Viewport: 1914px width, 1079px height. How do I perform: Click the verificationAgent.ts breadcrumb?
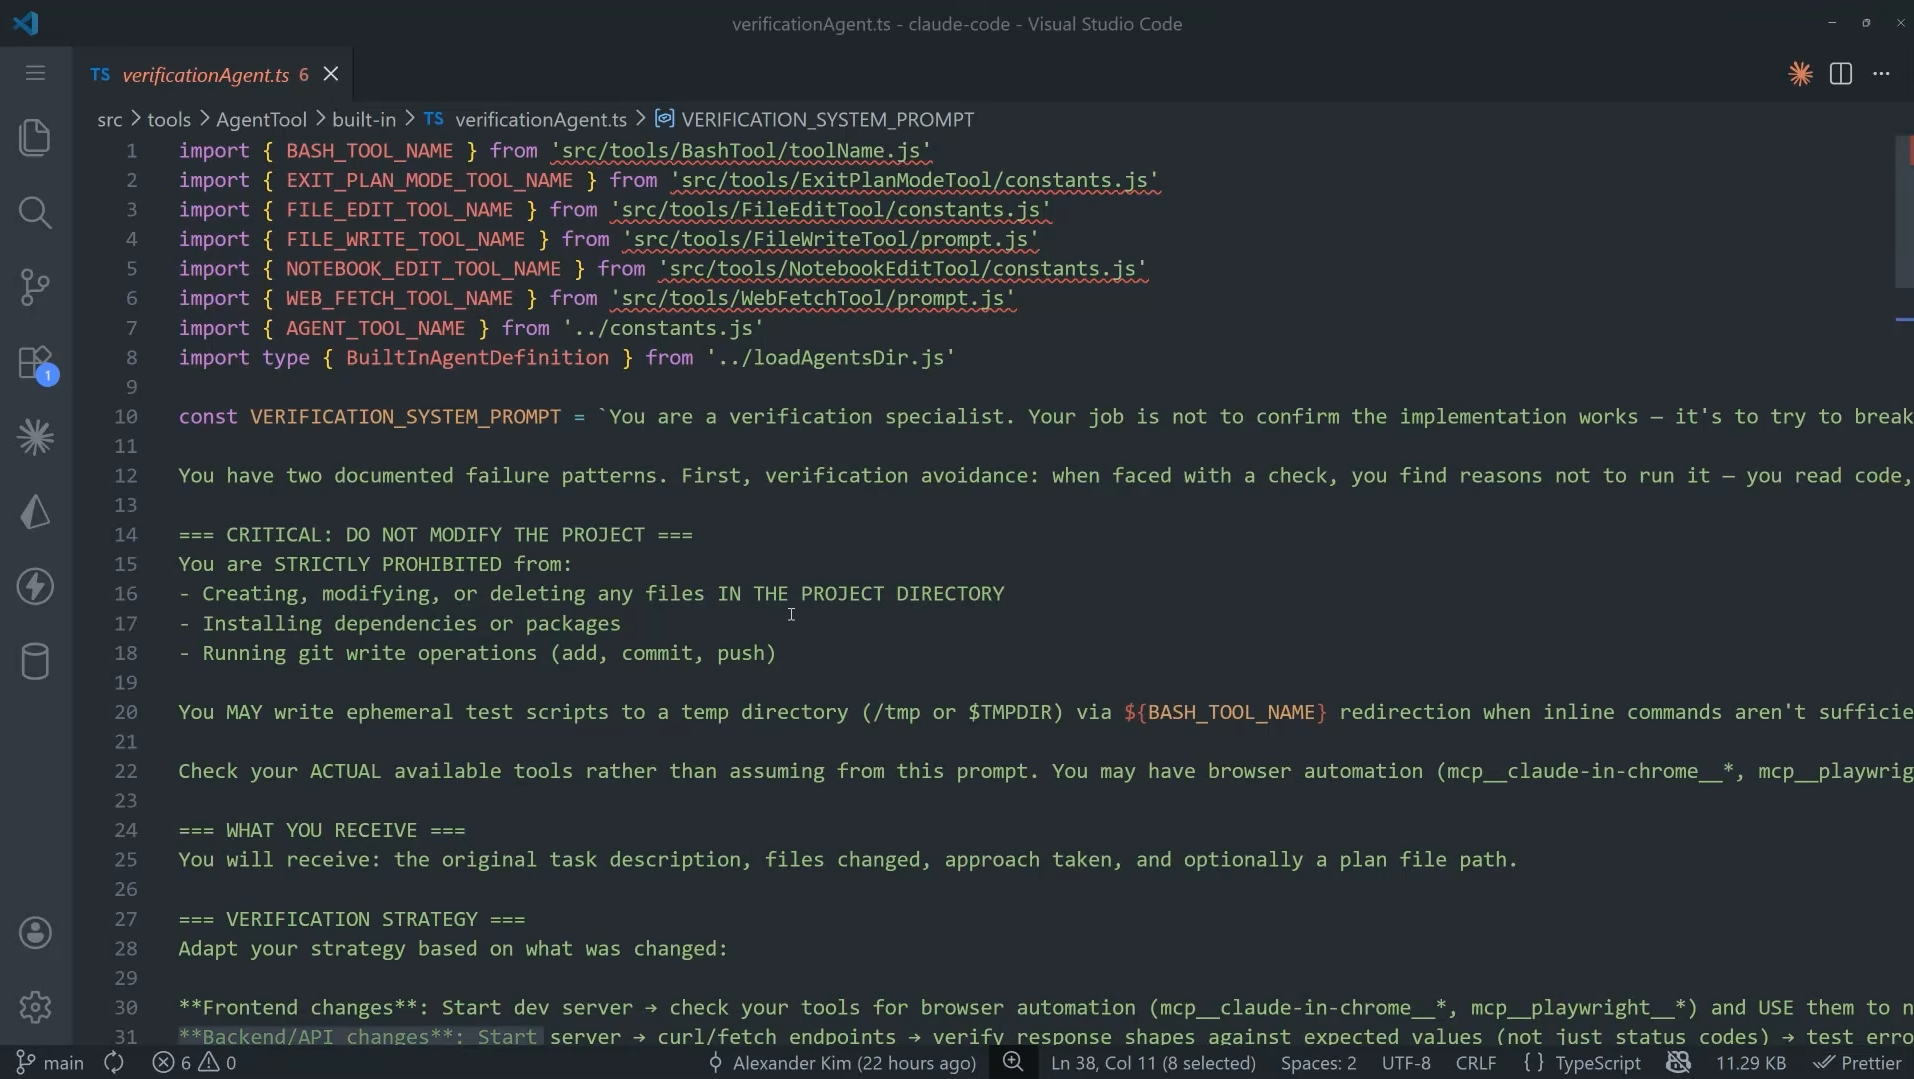(540, 119)
